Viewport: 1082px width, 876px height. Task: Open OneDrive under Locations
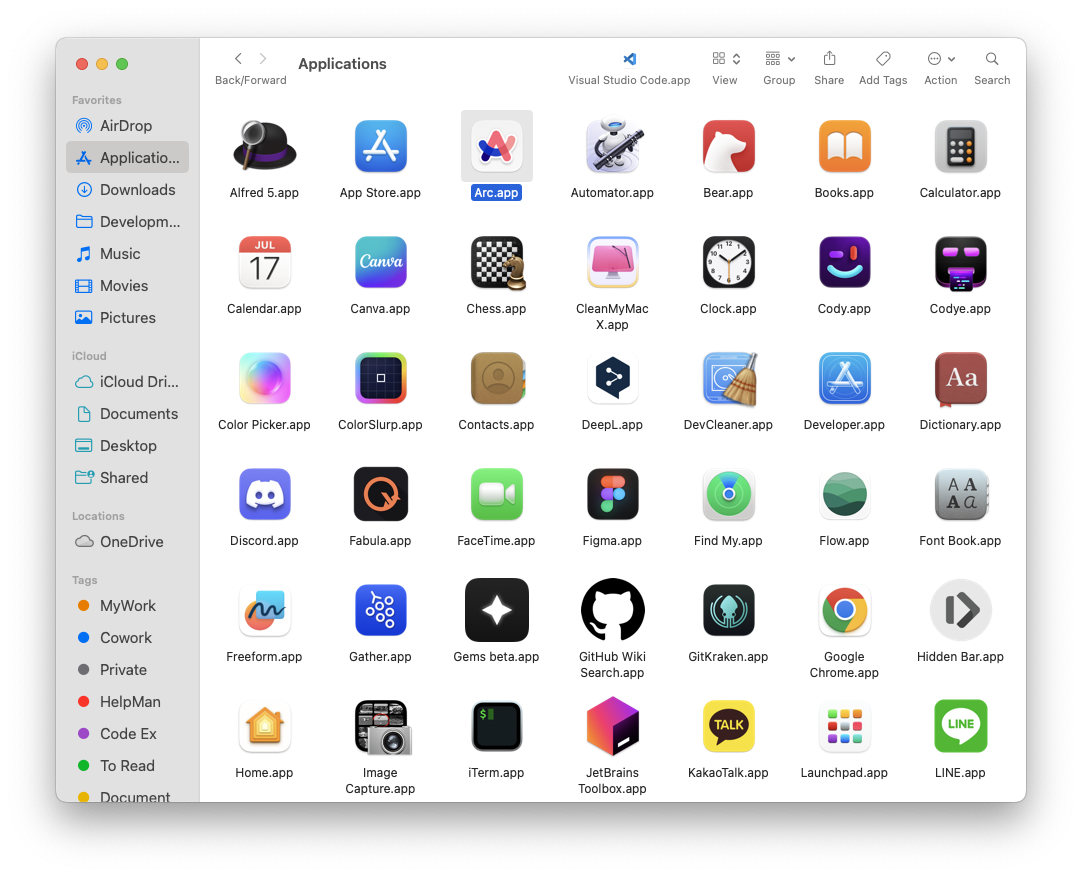pyautogui.click(x=128, y=542)
